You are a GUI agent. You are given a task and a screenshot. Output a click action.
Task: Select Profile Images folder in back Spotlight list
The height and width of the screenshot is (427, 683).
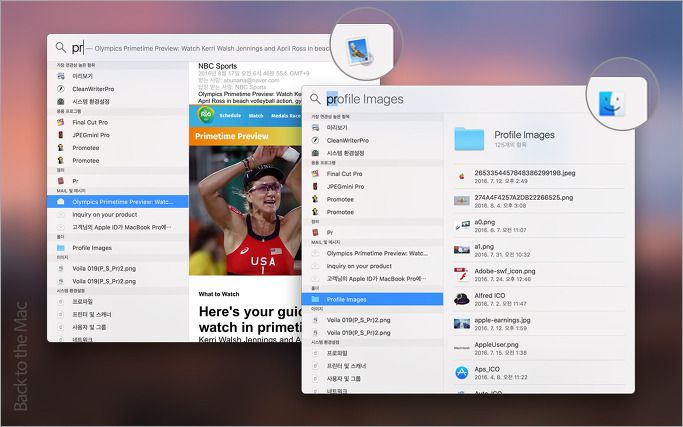click(x=118, y=247)
